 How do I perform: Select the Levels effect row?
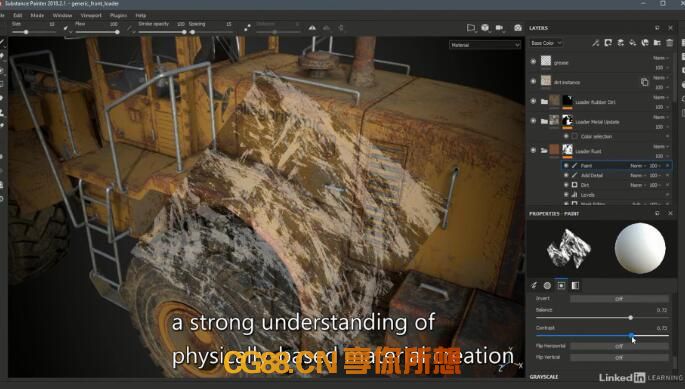coord(617,194)
